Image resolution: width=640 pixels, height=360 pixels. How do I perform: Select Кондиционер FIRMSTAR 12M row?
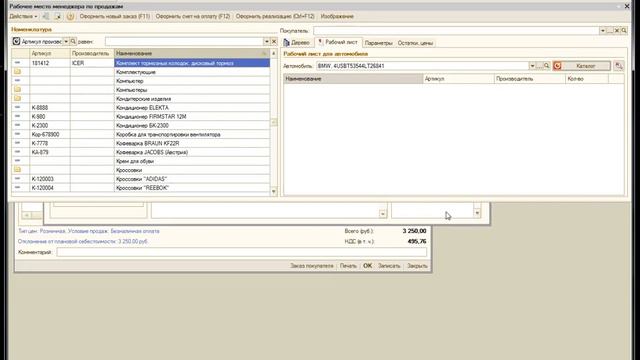coord(141,116)
